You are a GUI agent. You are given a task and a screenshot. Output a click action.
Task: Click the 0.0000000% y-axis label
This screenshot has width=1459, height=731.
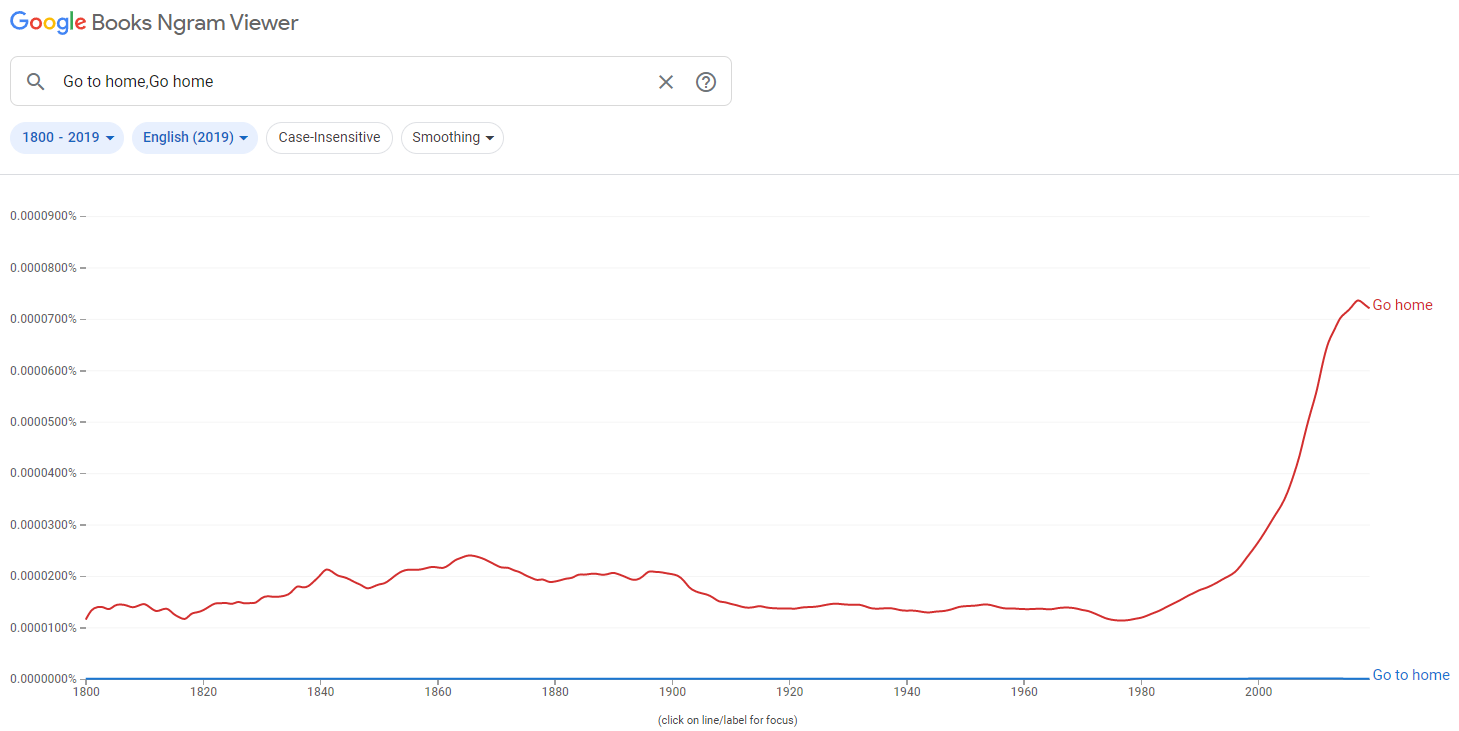click(43, 679)
